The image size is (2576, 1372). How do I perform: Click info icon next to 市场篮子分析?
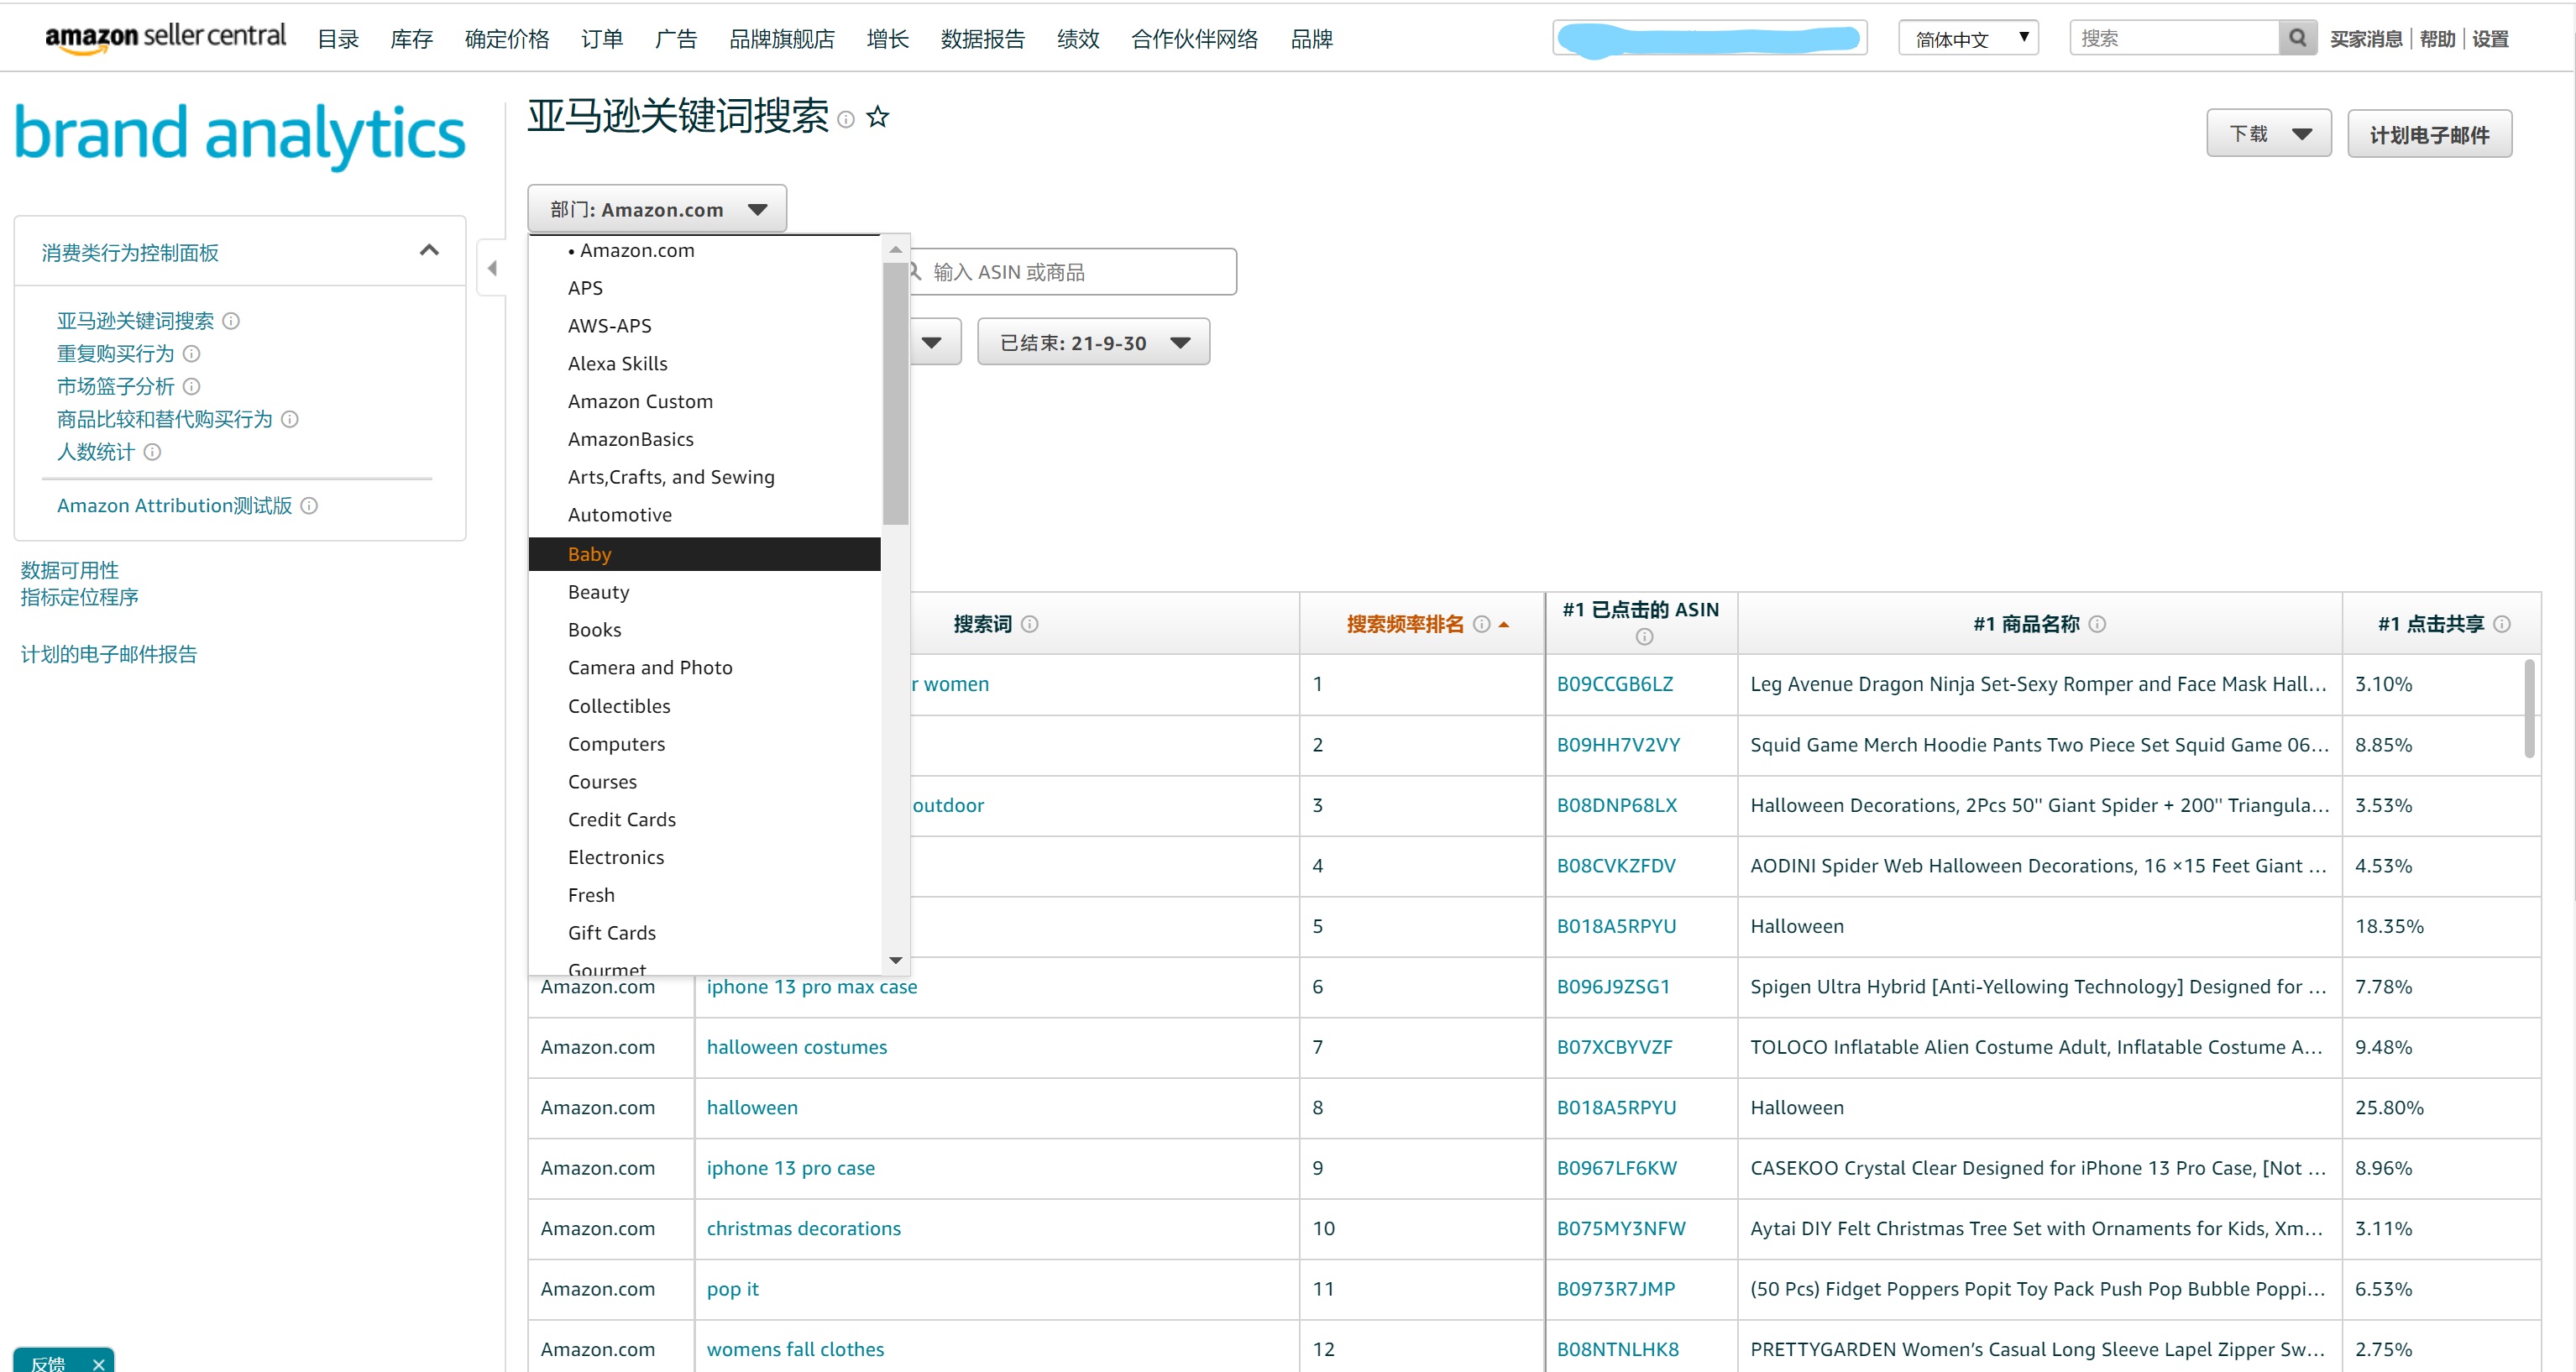192,386
